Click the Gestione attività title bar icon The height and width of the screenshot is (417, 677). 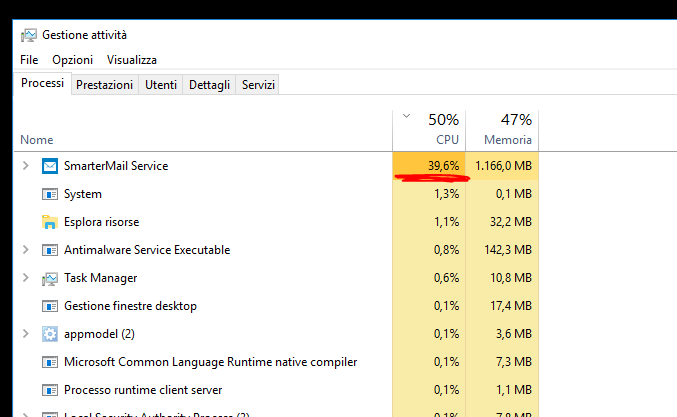[x=29, y=34]
